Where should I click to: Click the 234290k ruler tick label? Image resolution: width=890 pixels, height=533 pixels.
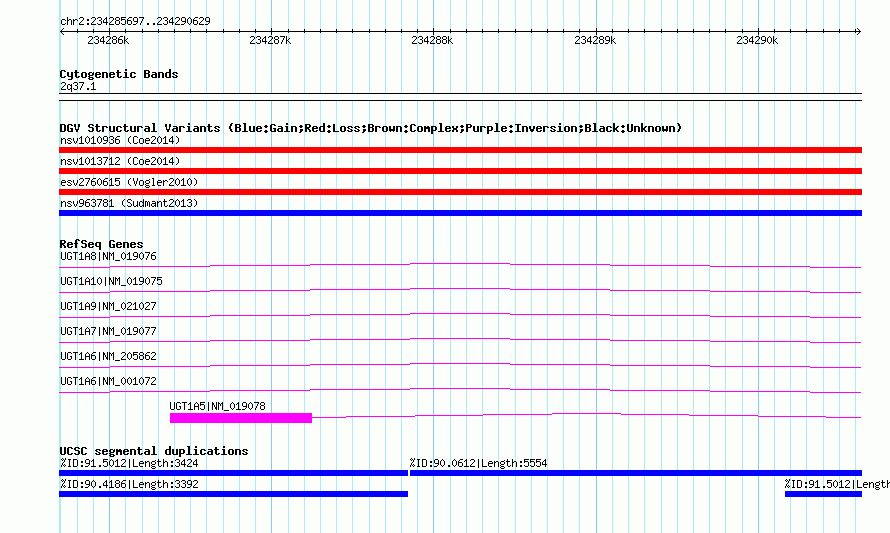click(x=757, y=40)
